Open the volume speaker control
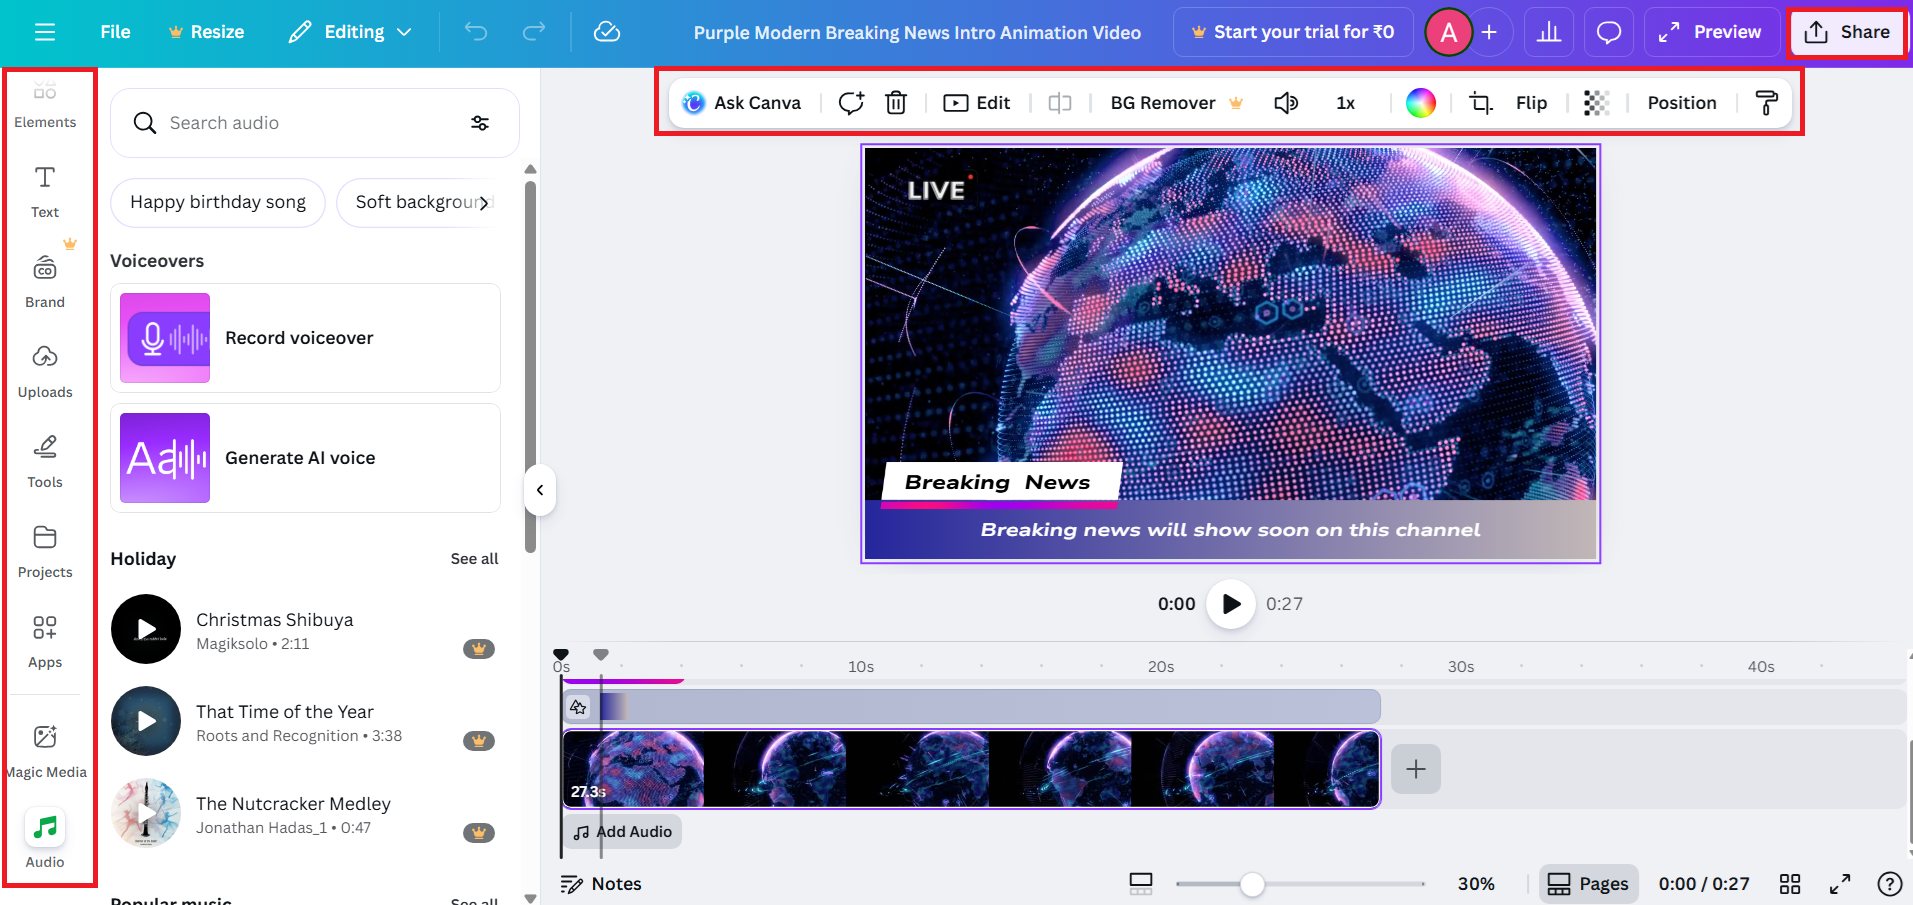The width and height of the screenshot is (1913, 905). [x=1286, y=103]
